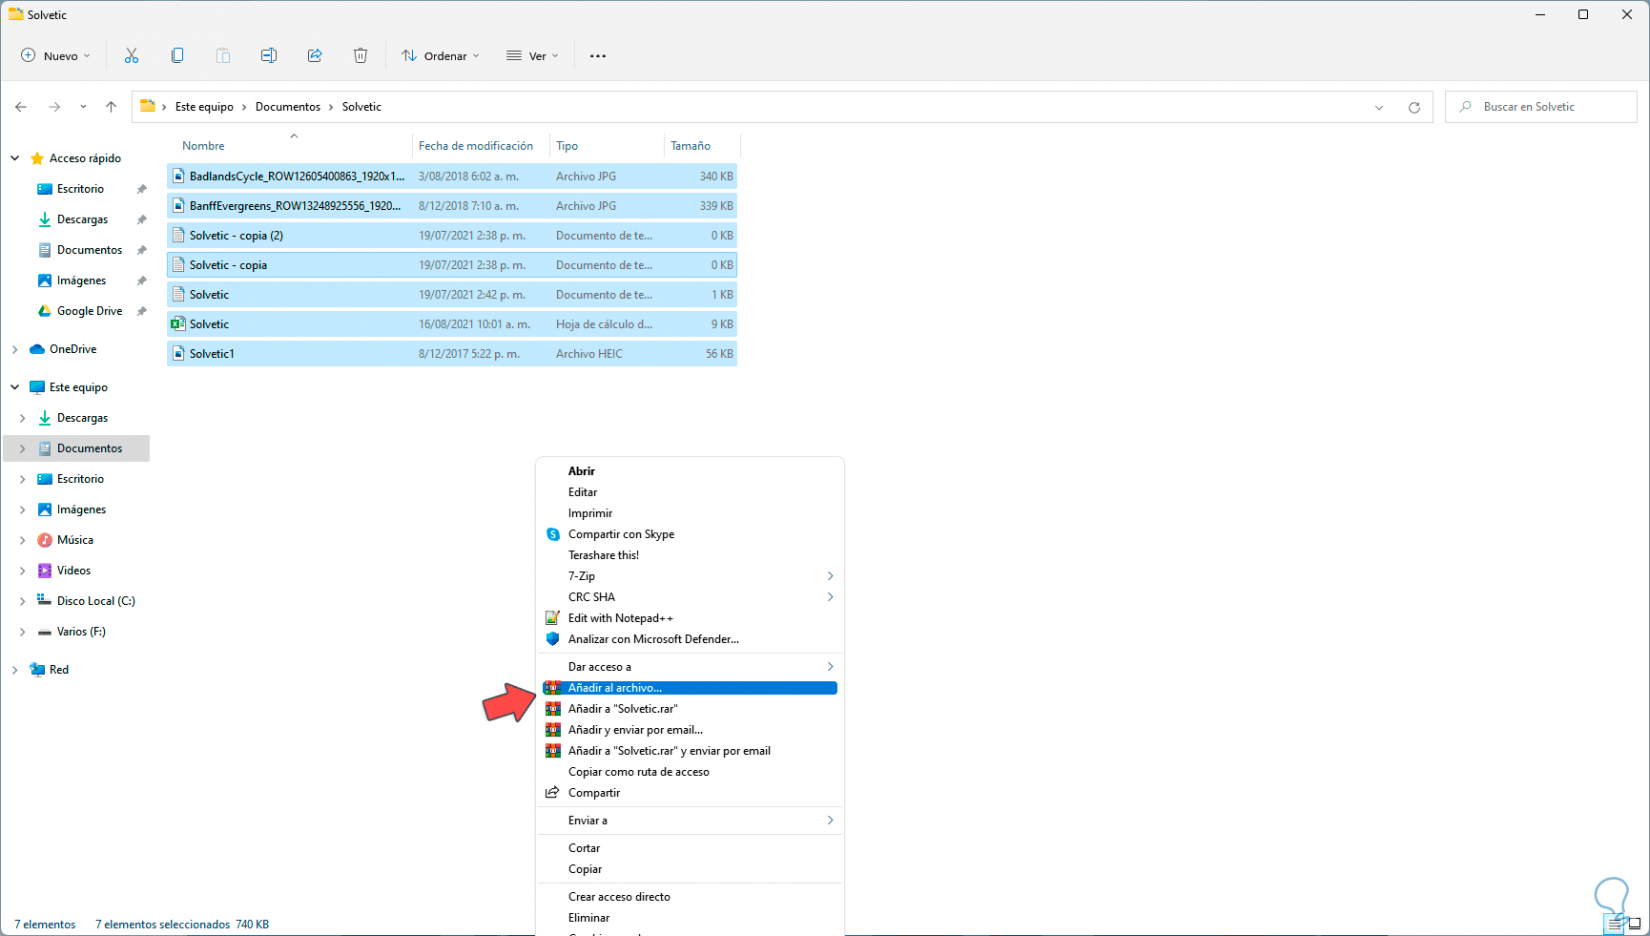Expand the Red tree node
The width and height of the screenshot is (1650, 936).
tap(15, 670)
